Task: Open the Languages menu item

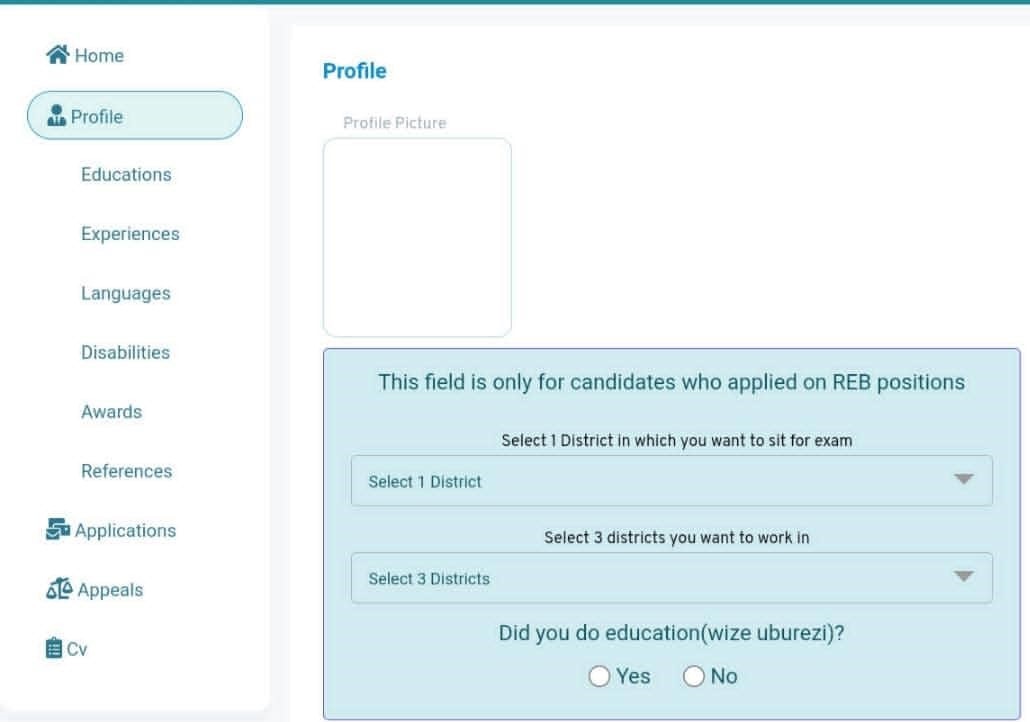Action: coord(126,293)
